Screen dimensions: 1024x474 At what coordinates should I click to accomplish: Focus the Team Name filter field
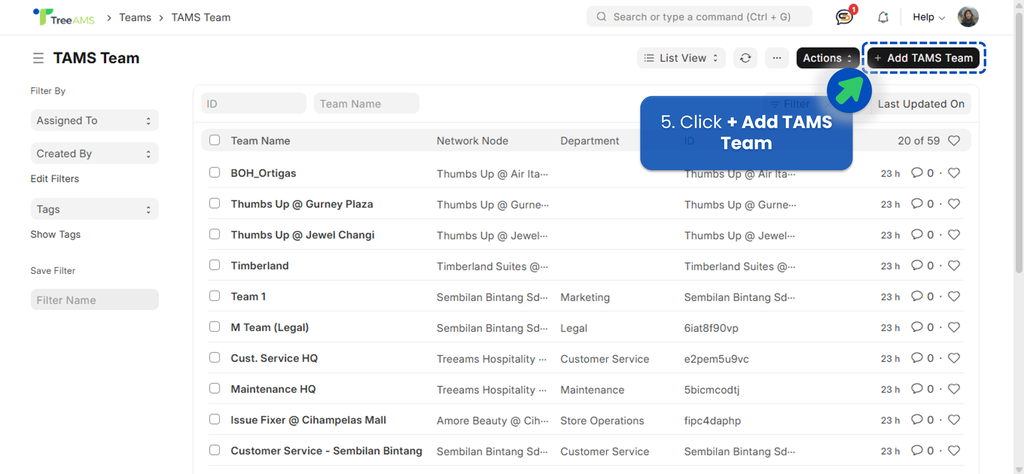(x=366, y=103)
